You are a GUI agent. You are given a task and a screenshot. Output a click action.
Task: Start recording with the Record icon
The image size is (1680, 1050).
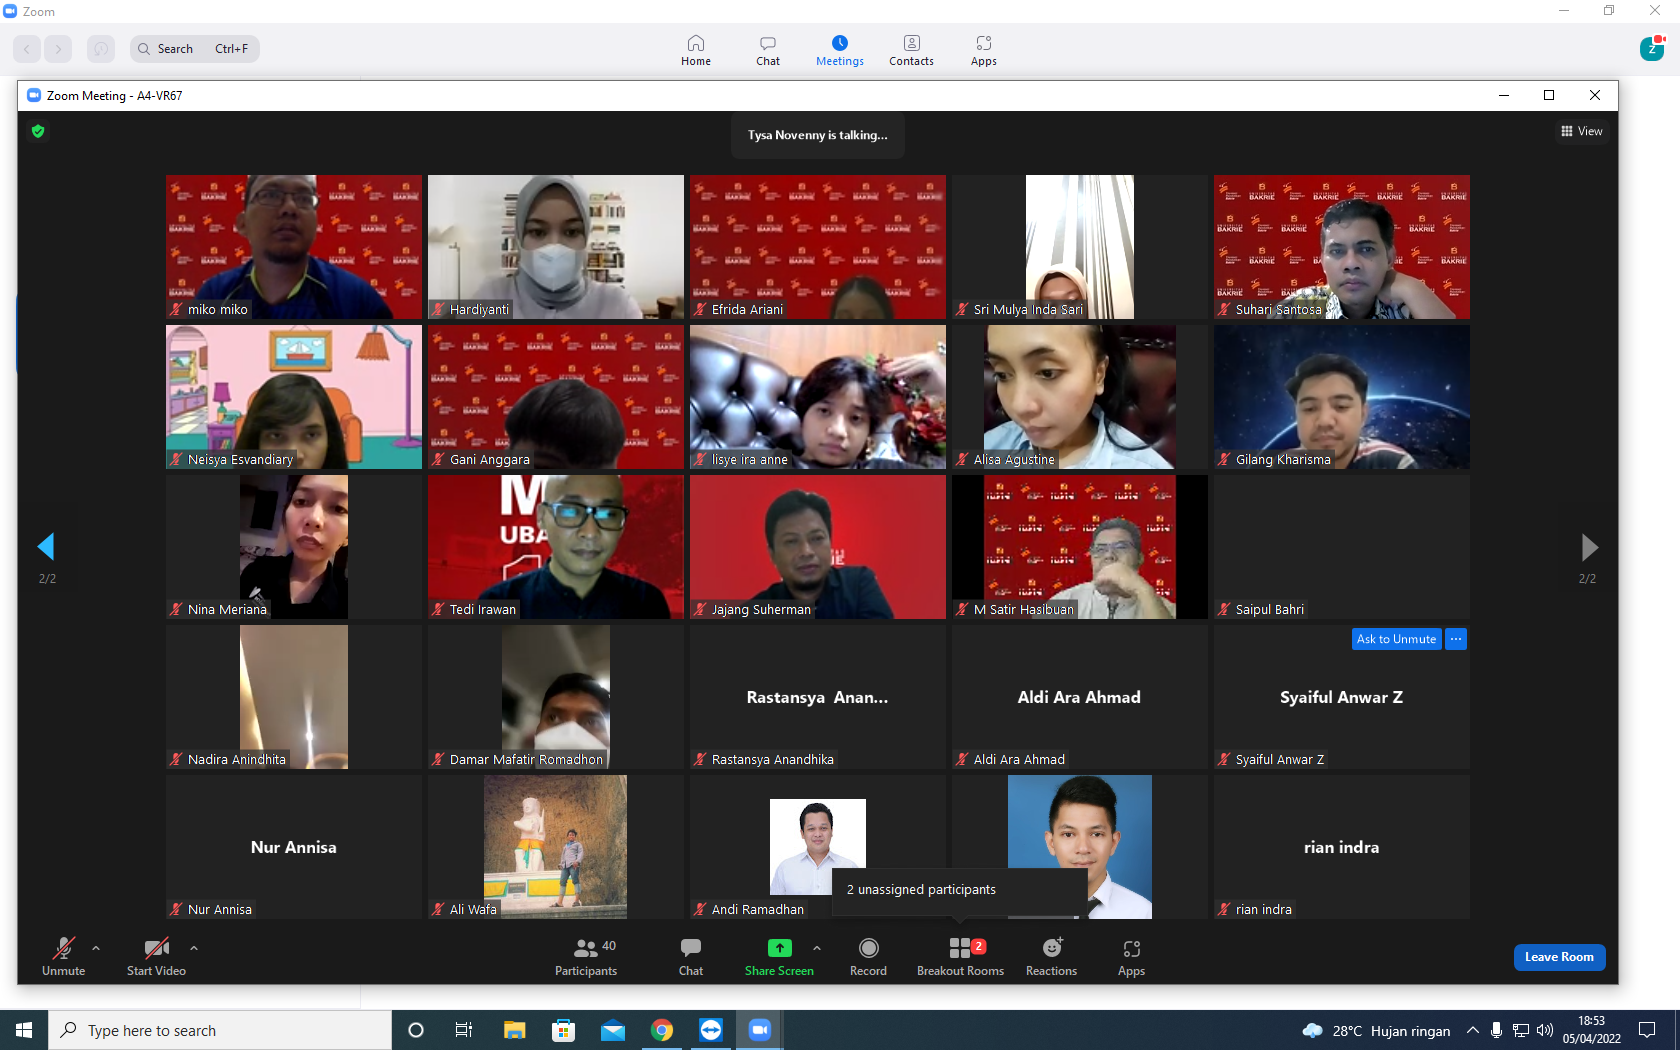868,948
